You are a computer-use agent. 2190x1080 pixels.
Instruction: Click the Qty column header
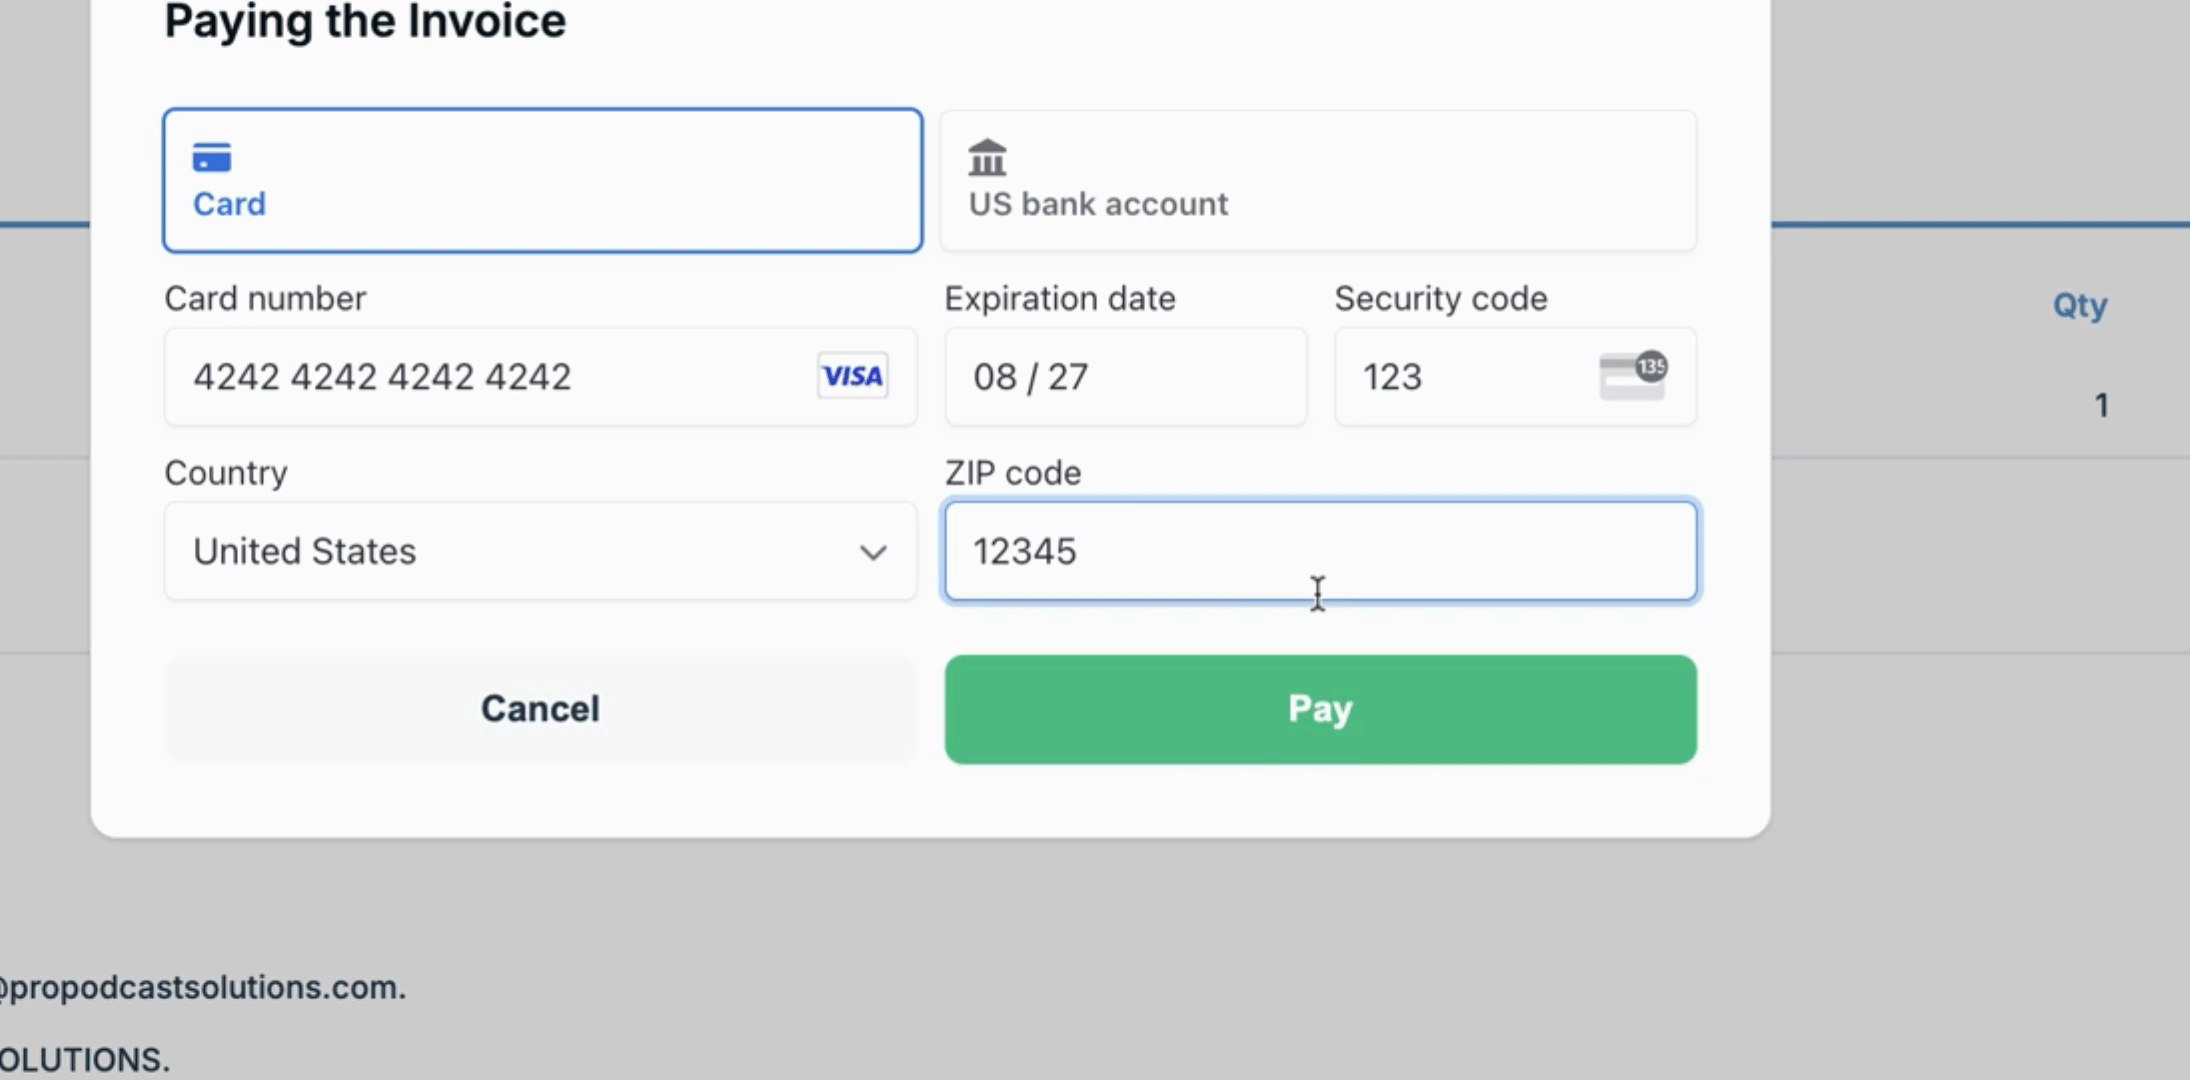2080,305
